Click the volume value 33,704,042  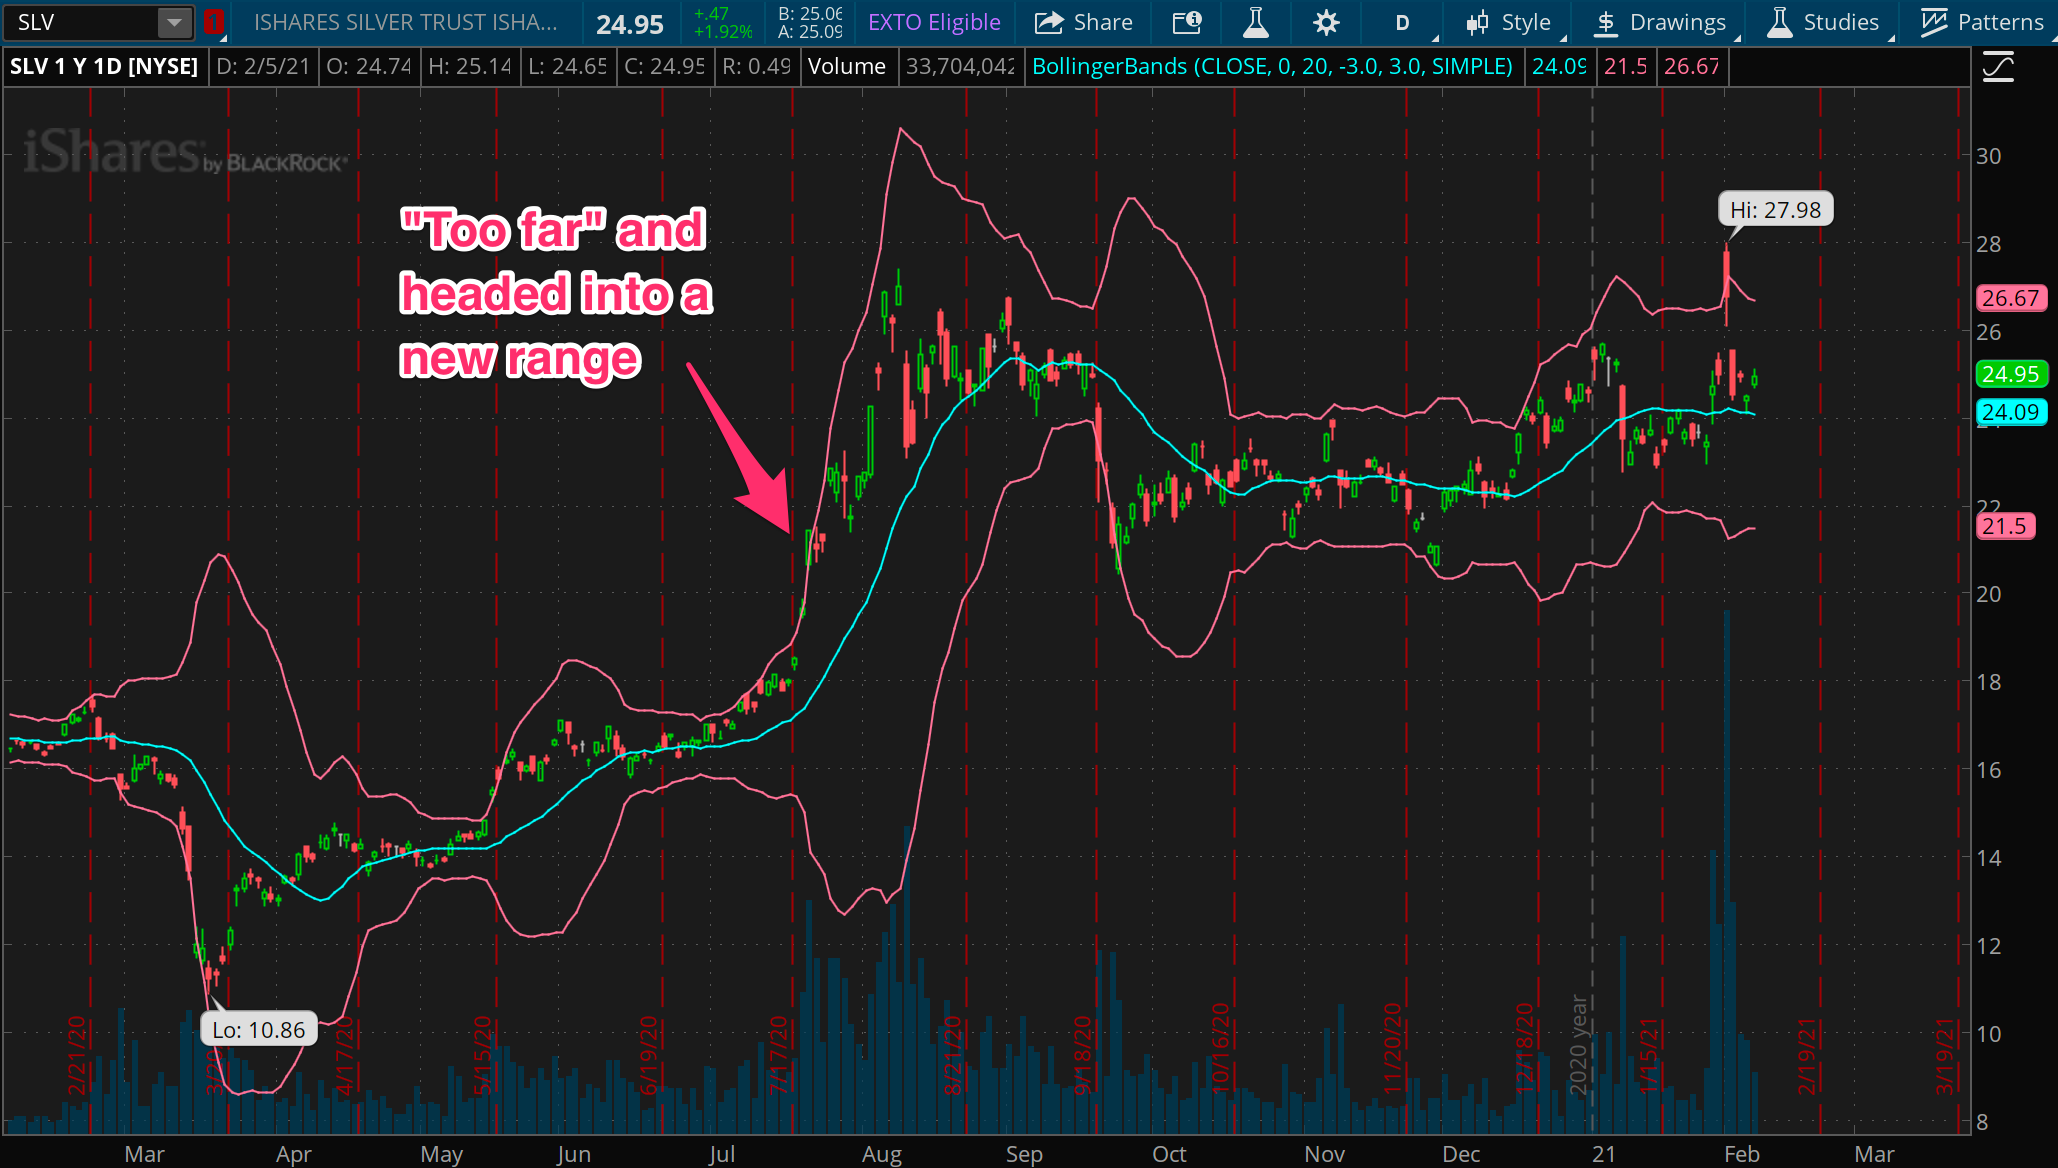click(x=960, y=67)
